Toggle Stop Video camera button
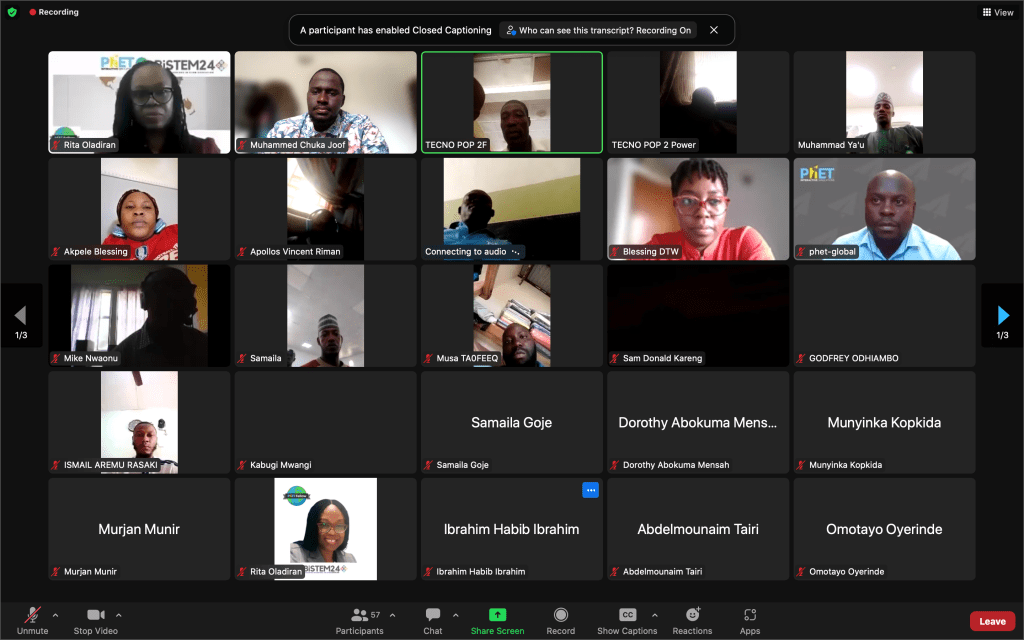 (96, 615)
